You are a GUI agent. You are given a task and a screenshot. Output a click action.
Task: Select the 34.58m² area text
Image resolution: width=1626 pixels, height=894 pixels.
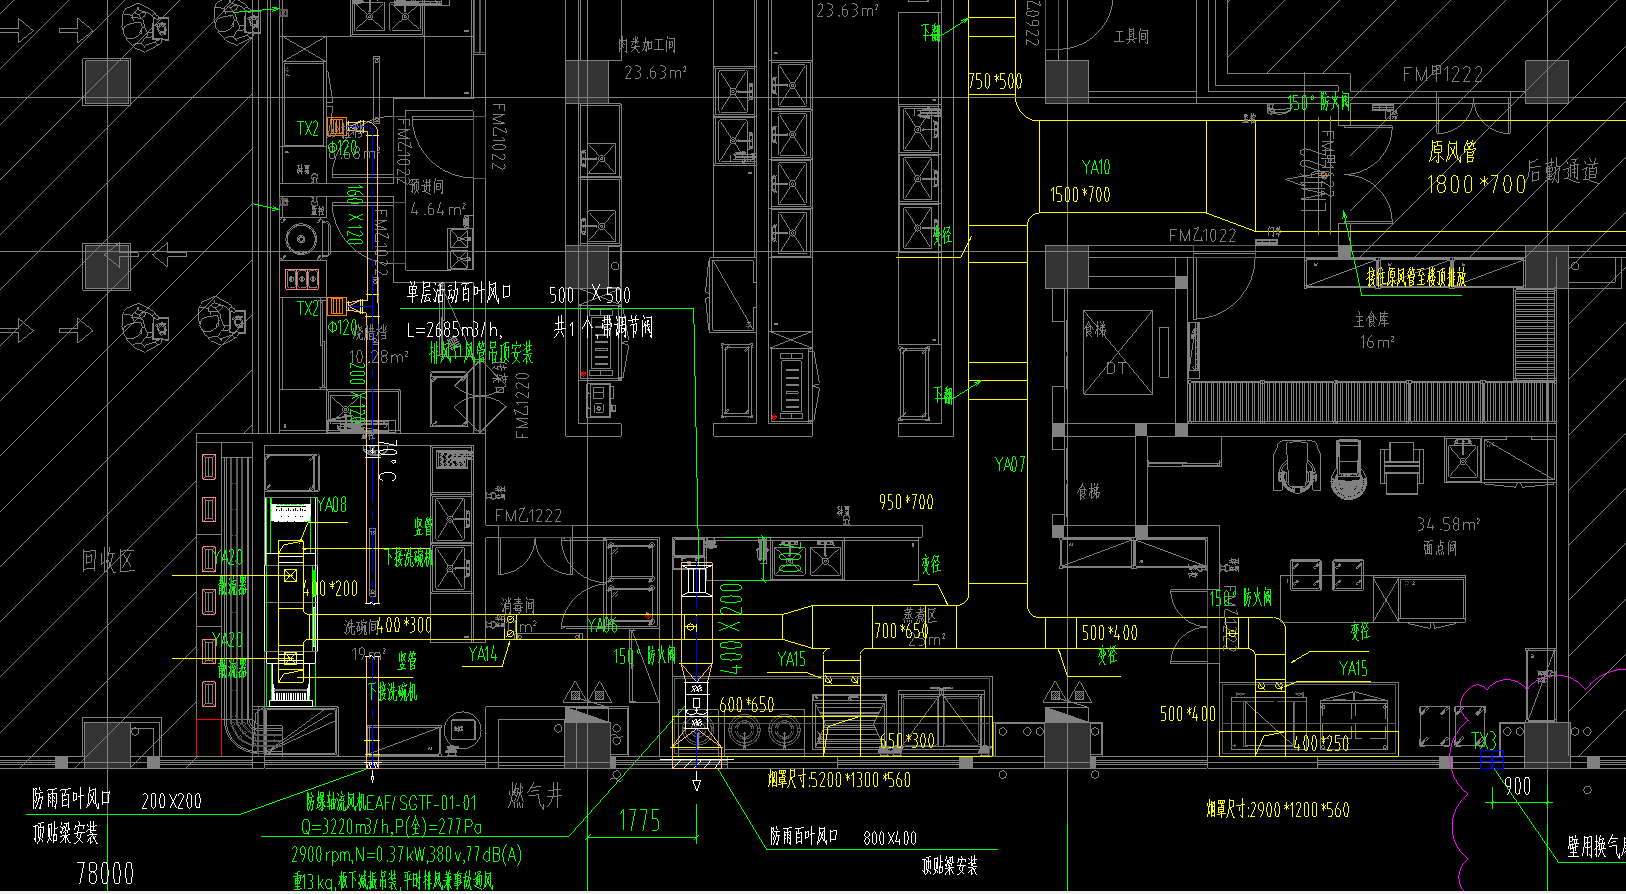coord(1448,524)
